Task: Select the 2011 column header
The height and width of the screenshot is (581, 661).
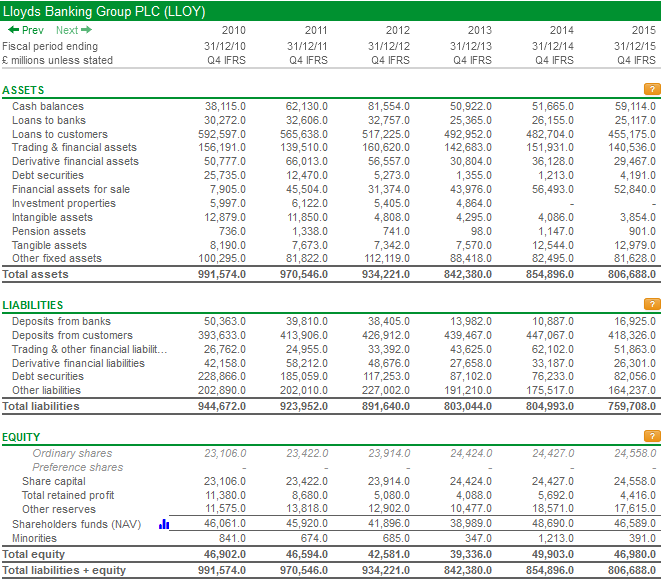Action: pyautogui.click(x=316, y=30)
